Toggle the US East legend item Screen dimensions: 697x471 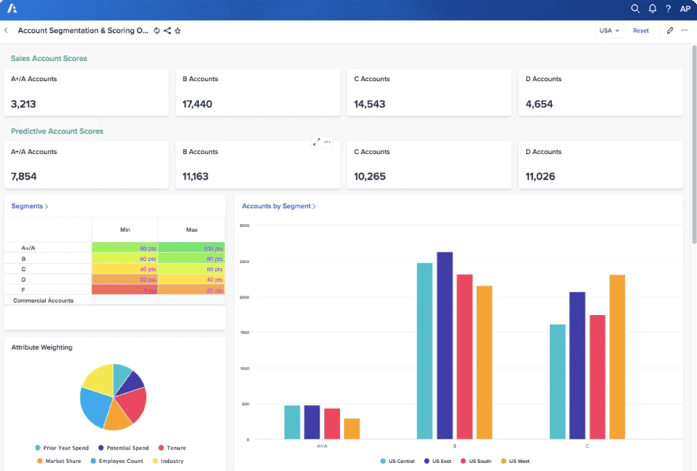point(437,461)
